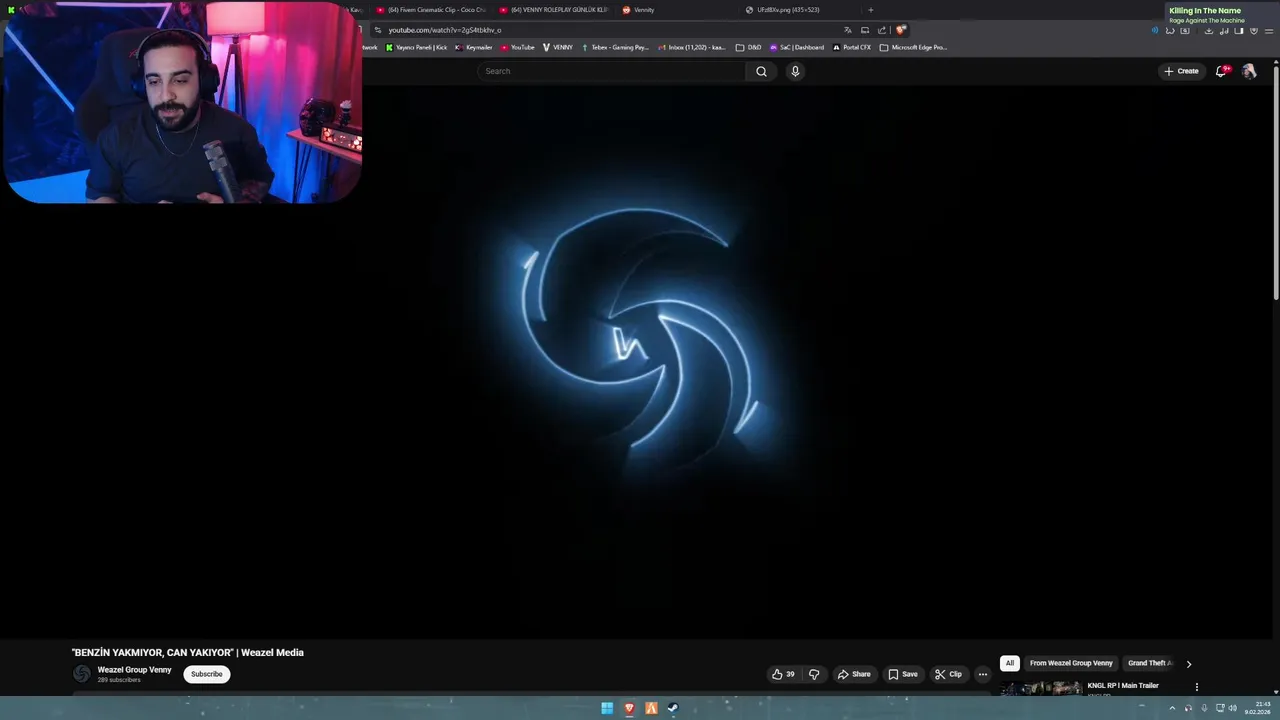Viewport: 1280px width, 720px height.
Task: Click the translate page icon in address bar
Action: (848, 30)
